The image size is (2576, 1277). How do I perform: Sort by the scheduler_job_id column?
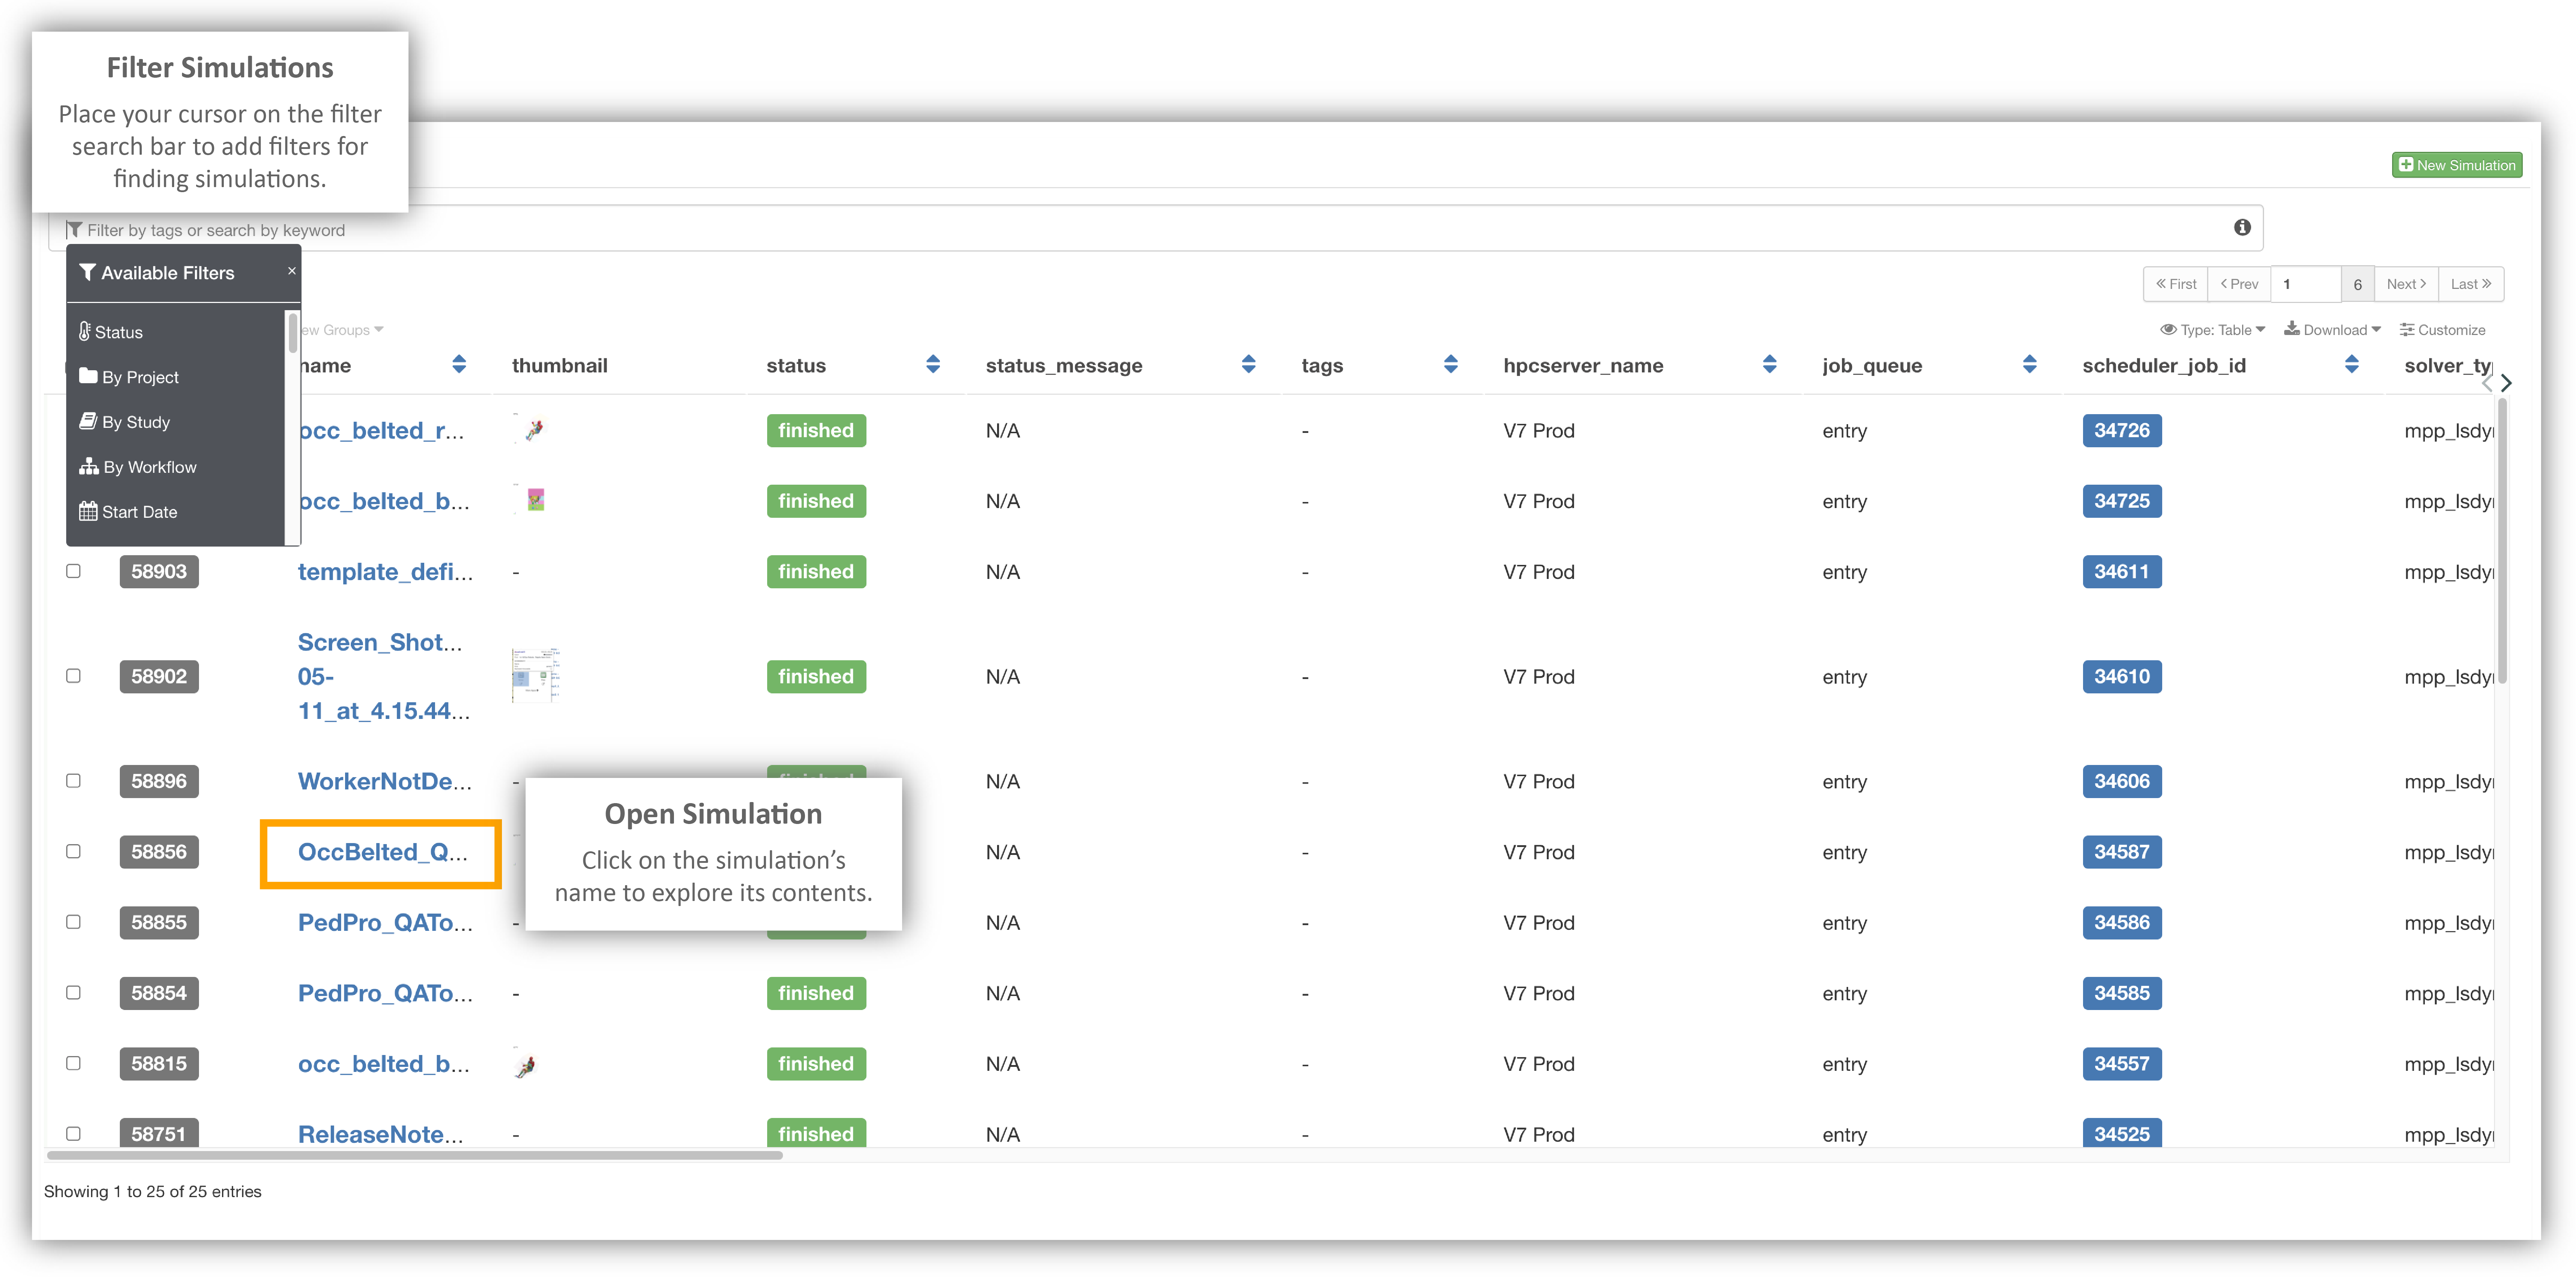click(2352, 365)
